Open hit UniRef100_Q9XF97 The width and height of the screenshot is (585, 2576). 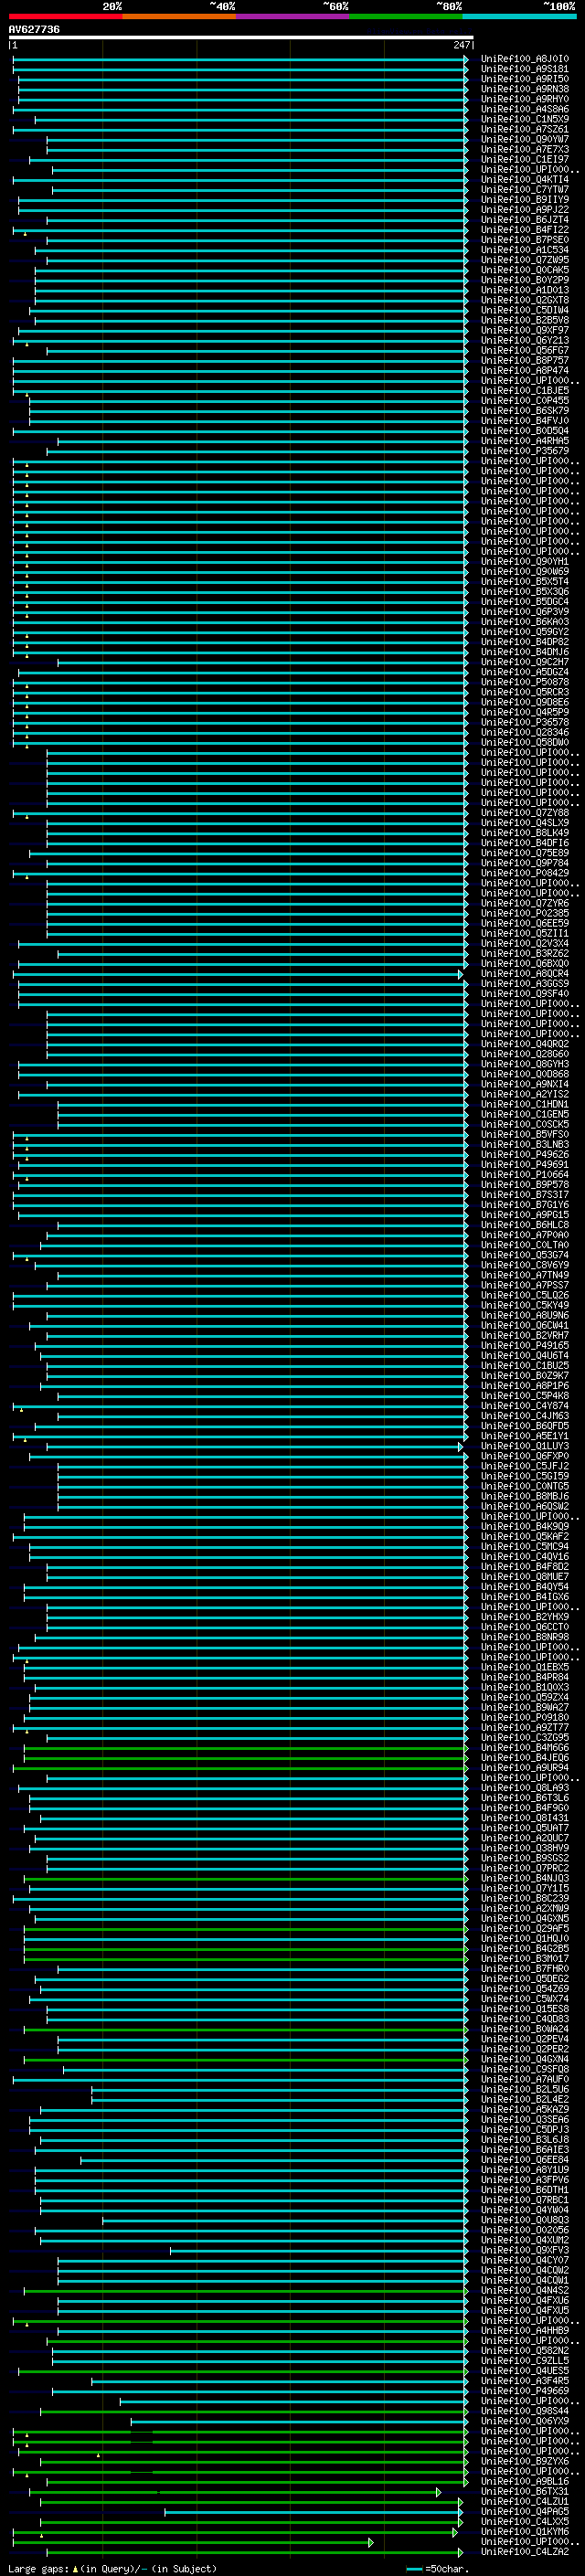525,330
